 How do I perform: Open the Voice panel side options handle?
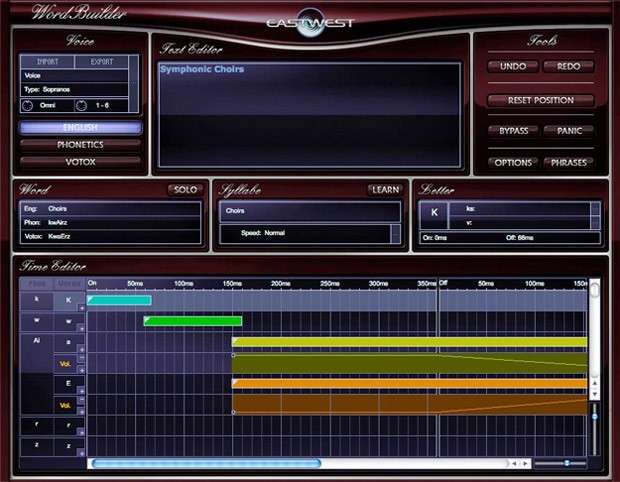tap(134, 83)
